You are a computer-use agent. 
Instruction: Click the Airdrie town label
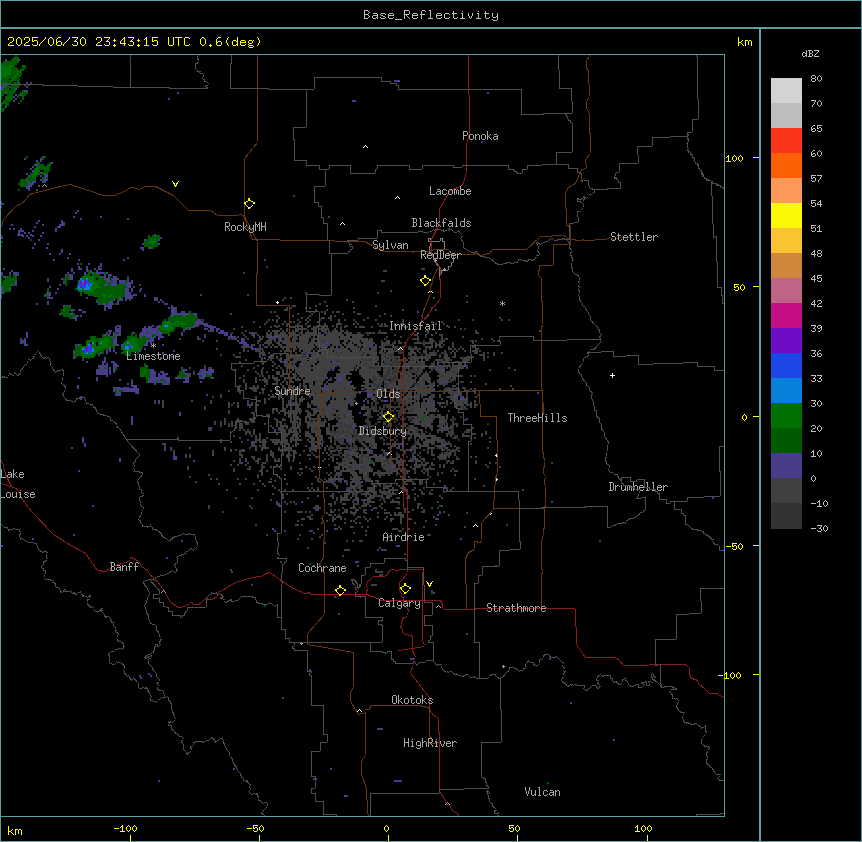click(x=404, y=537)
